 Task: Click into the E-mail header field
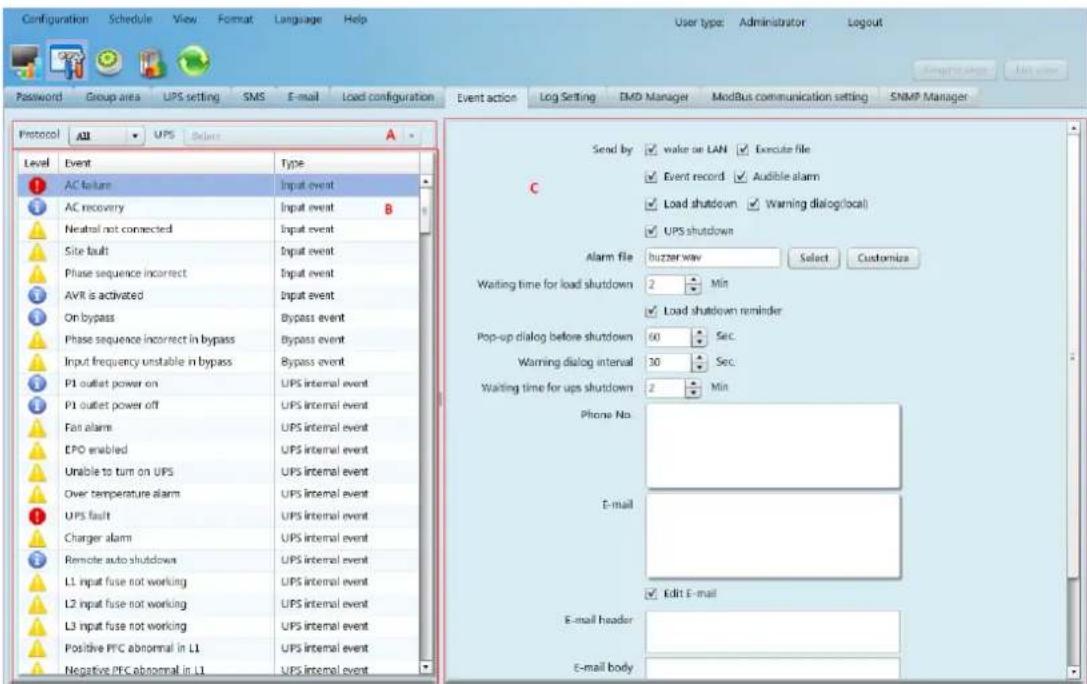point(773,632)
